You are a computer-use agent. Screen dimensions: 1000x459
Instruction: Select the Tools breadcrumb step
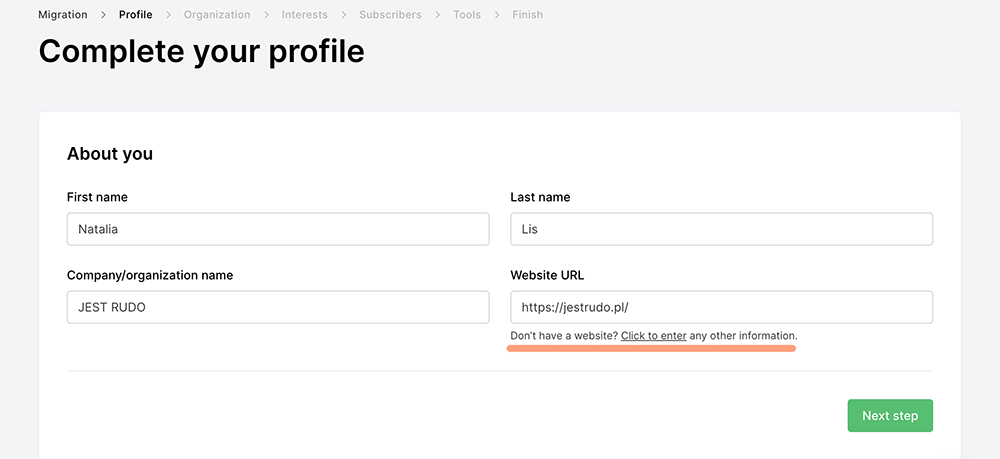[466, 15]
